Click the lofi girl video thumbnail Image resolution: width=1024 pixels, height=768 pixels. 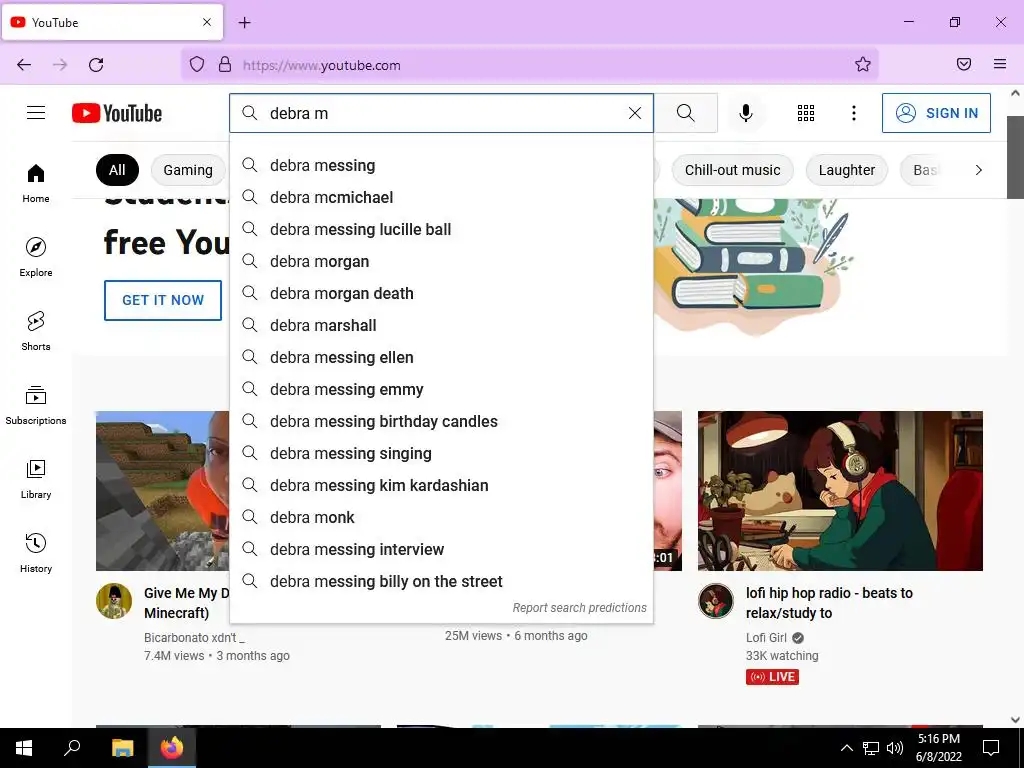click(x=840, y=490)
